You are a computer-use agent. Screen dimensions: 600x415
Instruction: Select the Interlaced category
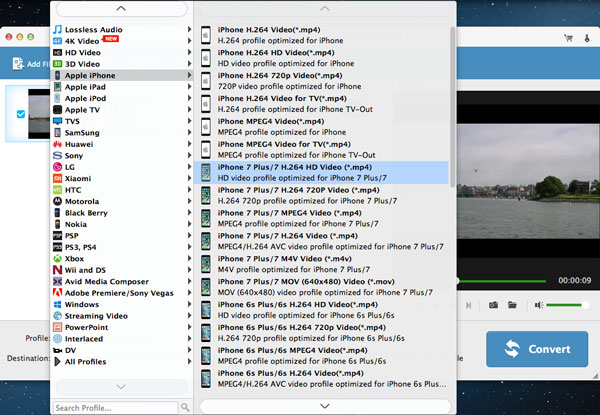[x=122, y=339]
